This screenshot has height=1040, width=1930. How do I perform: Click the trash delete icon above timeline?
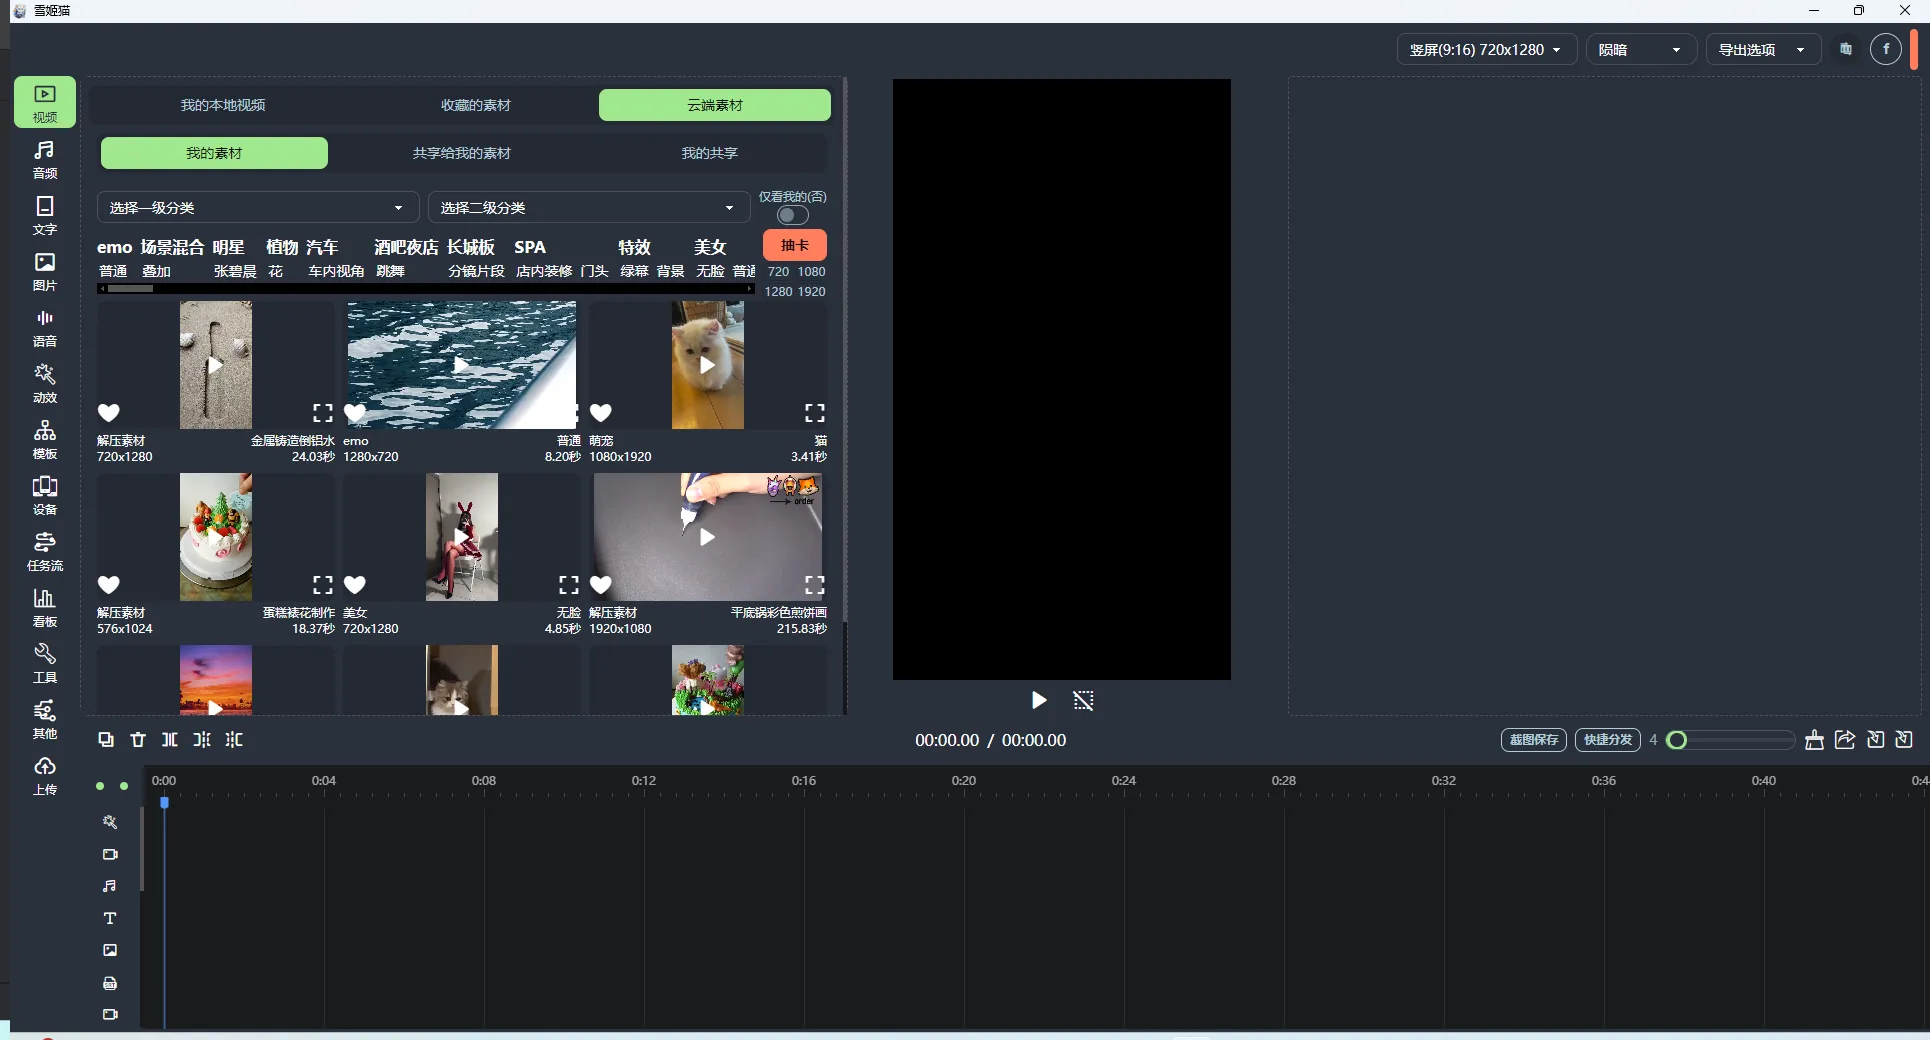(x=138, y=740)
